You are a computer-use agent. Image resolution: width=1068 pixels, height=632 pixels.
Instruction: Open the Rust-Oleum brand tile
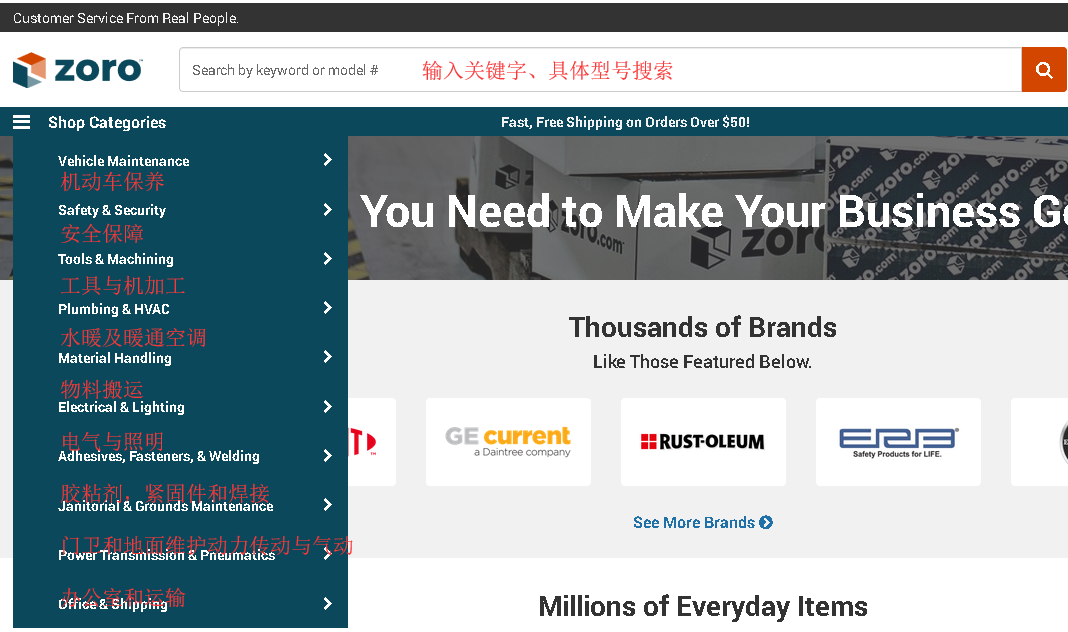pos(703,442)
